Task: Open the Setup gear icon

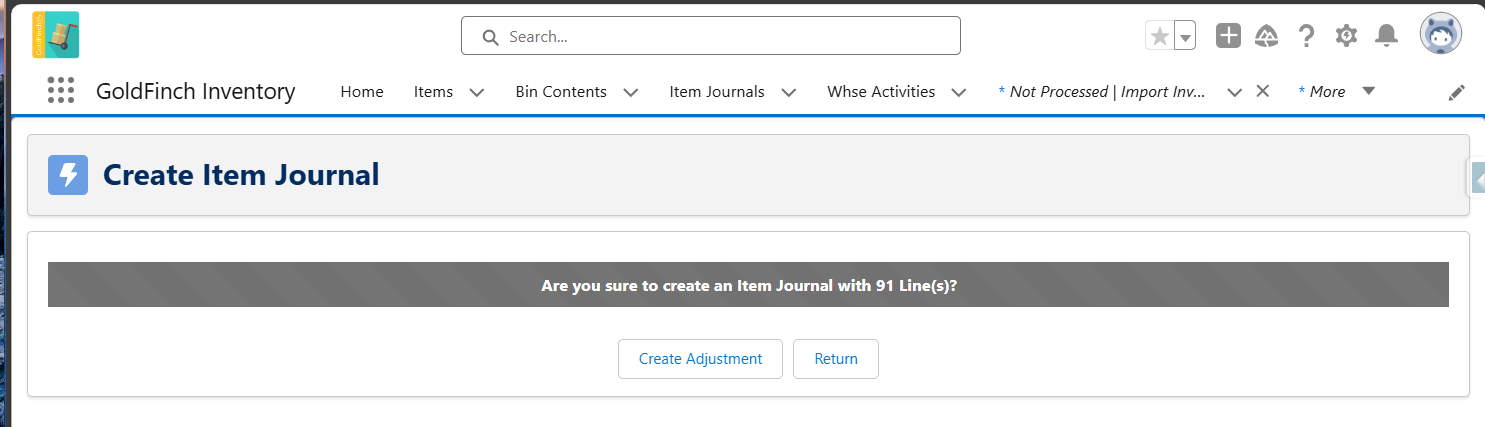Action: pos(1346,36)
